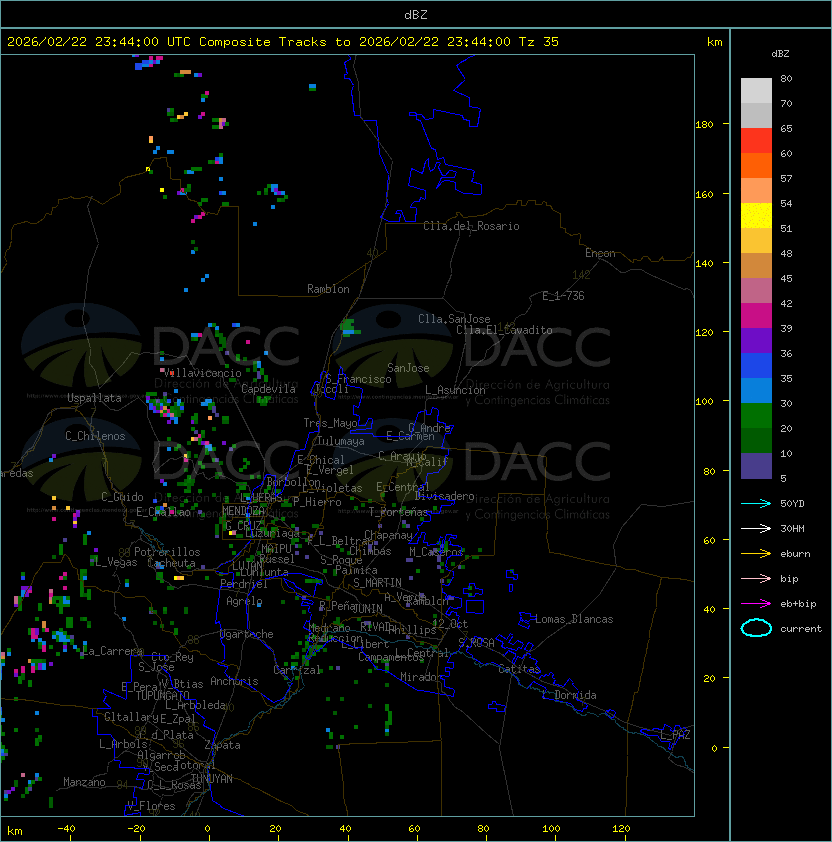
Task: Click the 'L_PAZ' map label
Action: (675, 735)
